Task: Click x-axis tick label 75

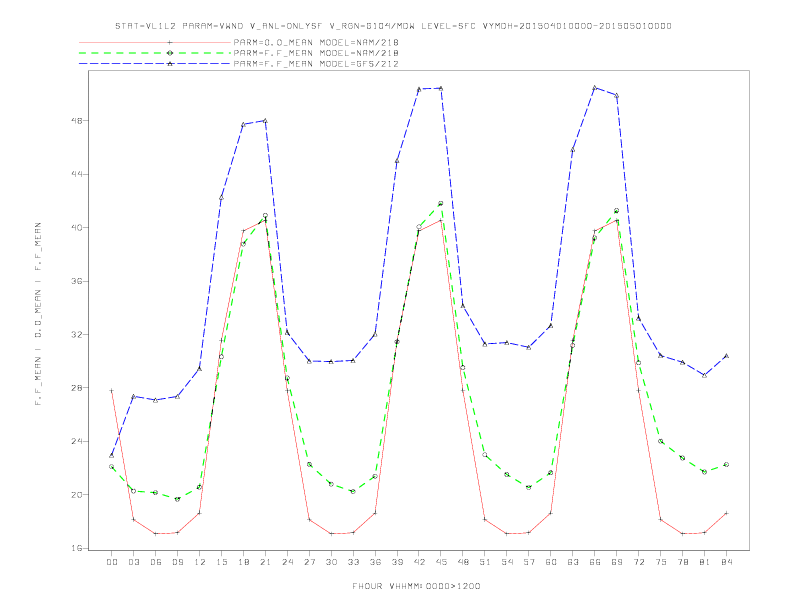Action: click(x=661, y=562)
